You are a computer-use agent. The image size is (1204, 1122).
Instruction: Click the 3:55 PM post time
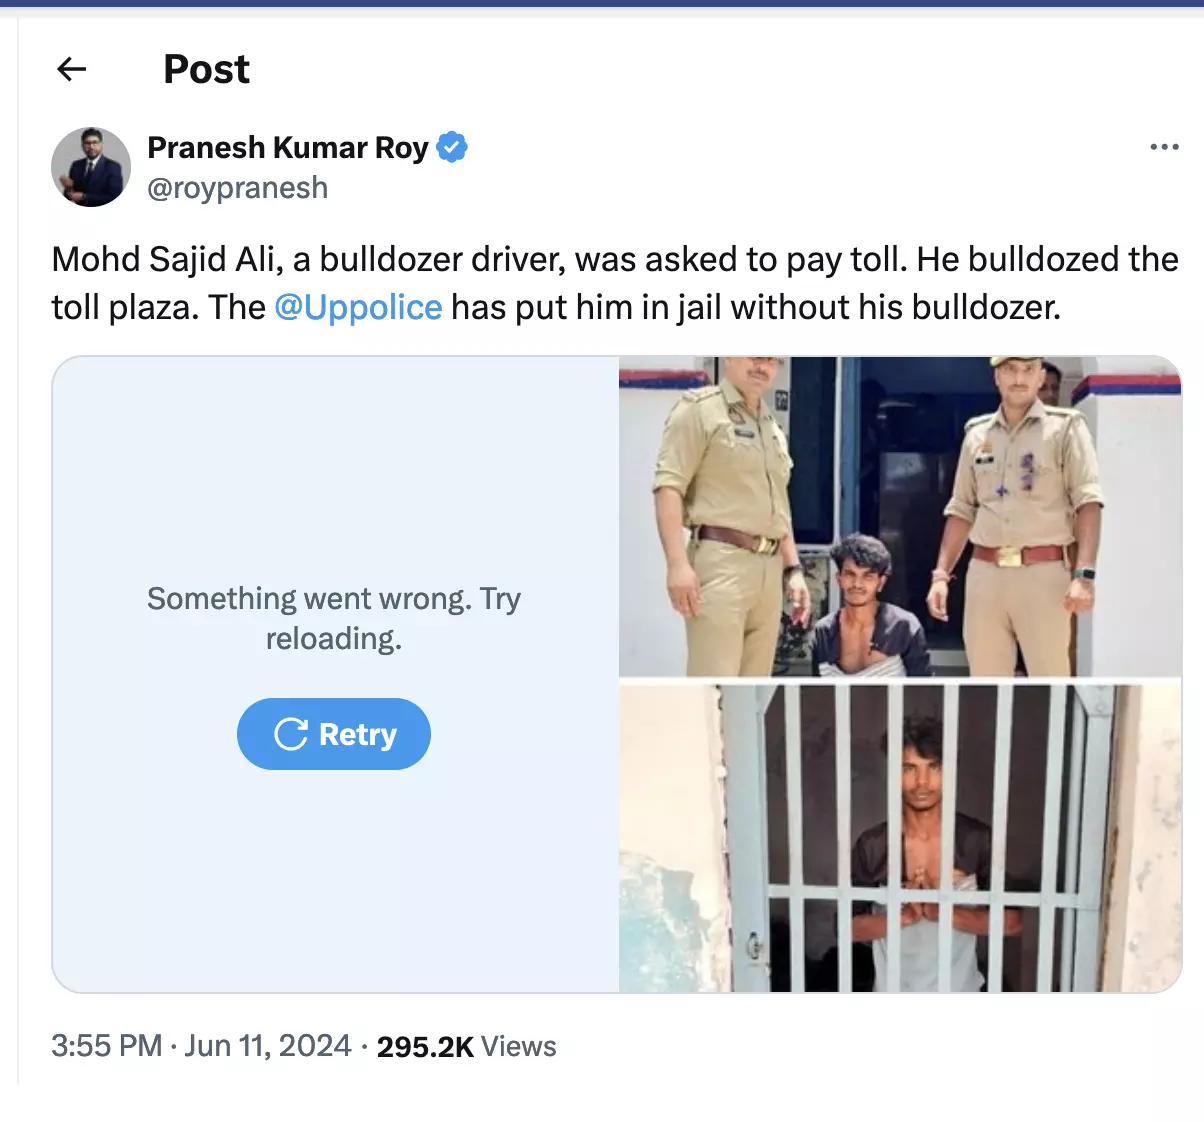click(x=107, y=1046)
